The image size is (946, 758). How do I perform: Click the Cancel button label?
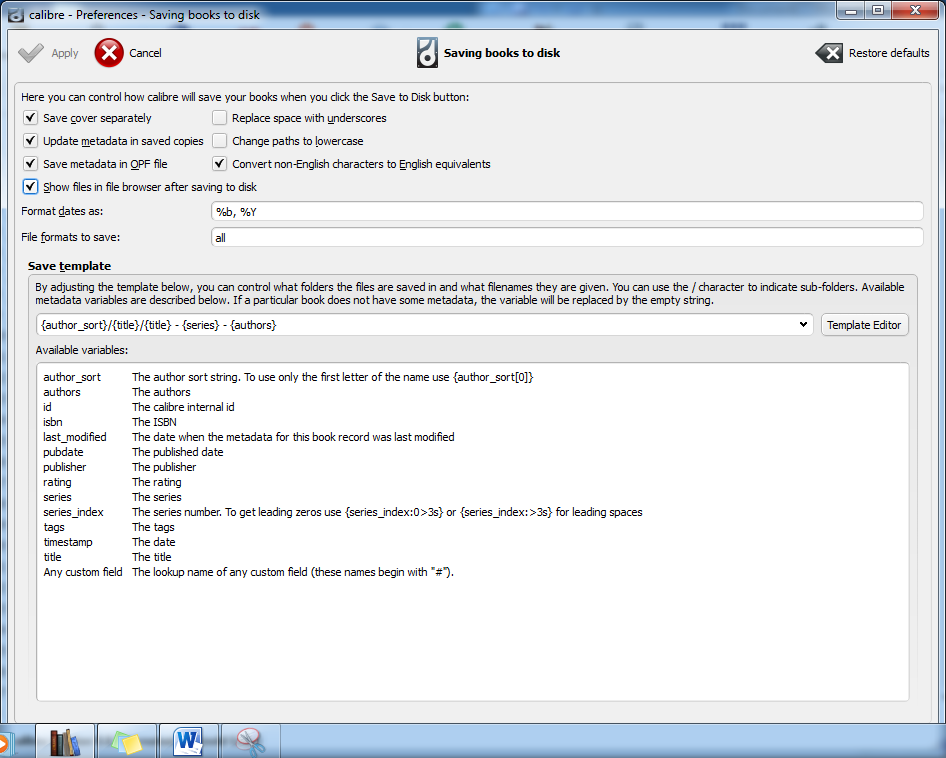coord(145,53)
